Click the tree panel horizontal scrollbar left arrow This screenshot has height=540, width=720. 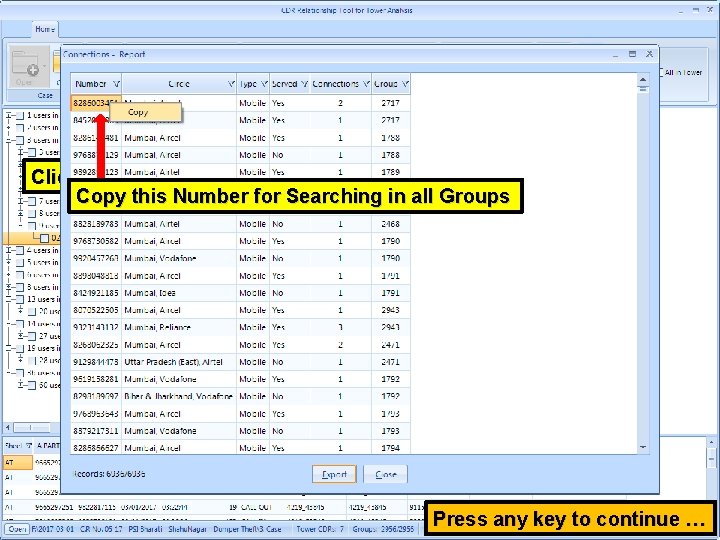coord(7,428)
